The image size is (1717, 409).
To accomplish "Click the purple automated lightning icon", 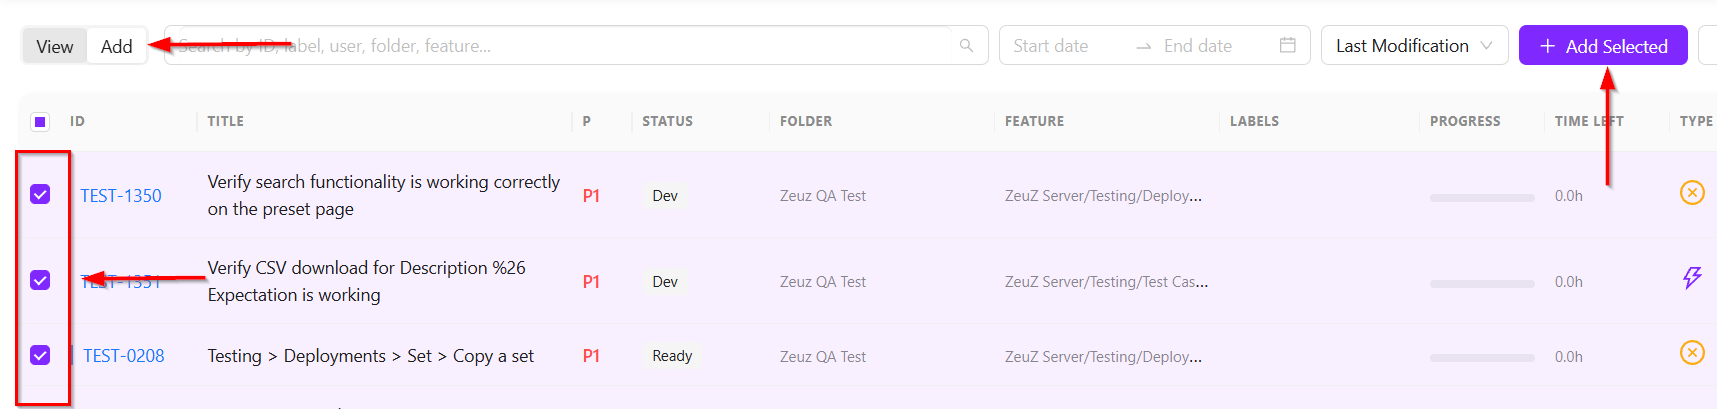I will tap(1692, 278).
